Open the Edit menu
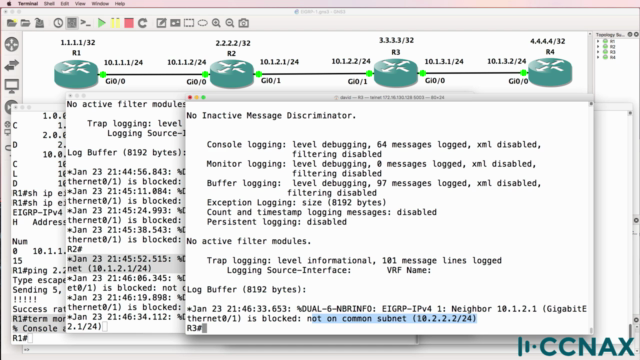This screenshot has width=640, height=360. 64,4
